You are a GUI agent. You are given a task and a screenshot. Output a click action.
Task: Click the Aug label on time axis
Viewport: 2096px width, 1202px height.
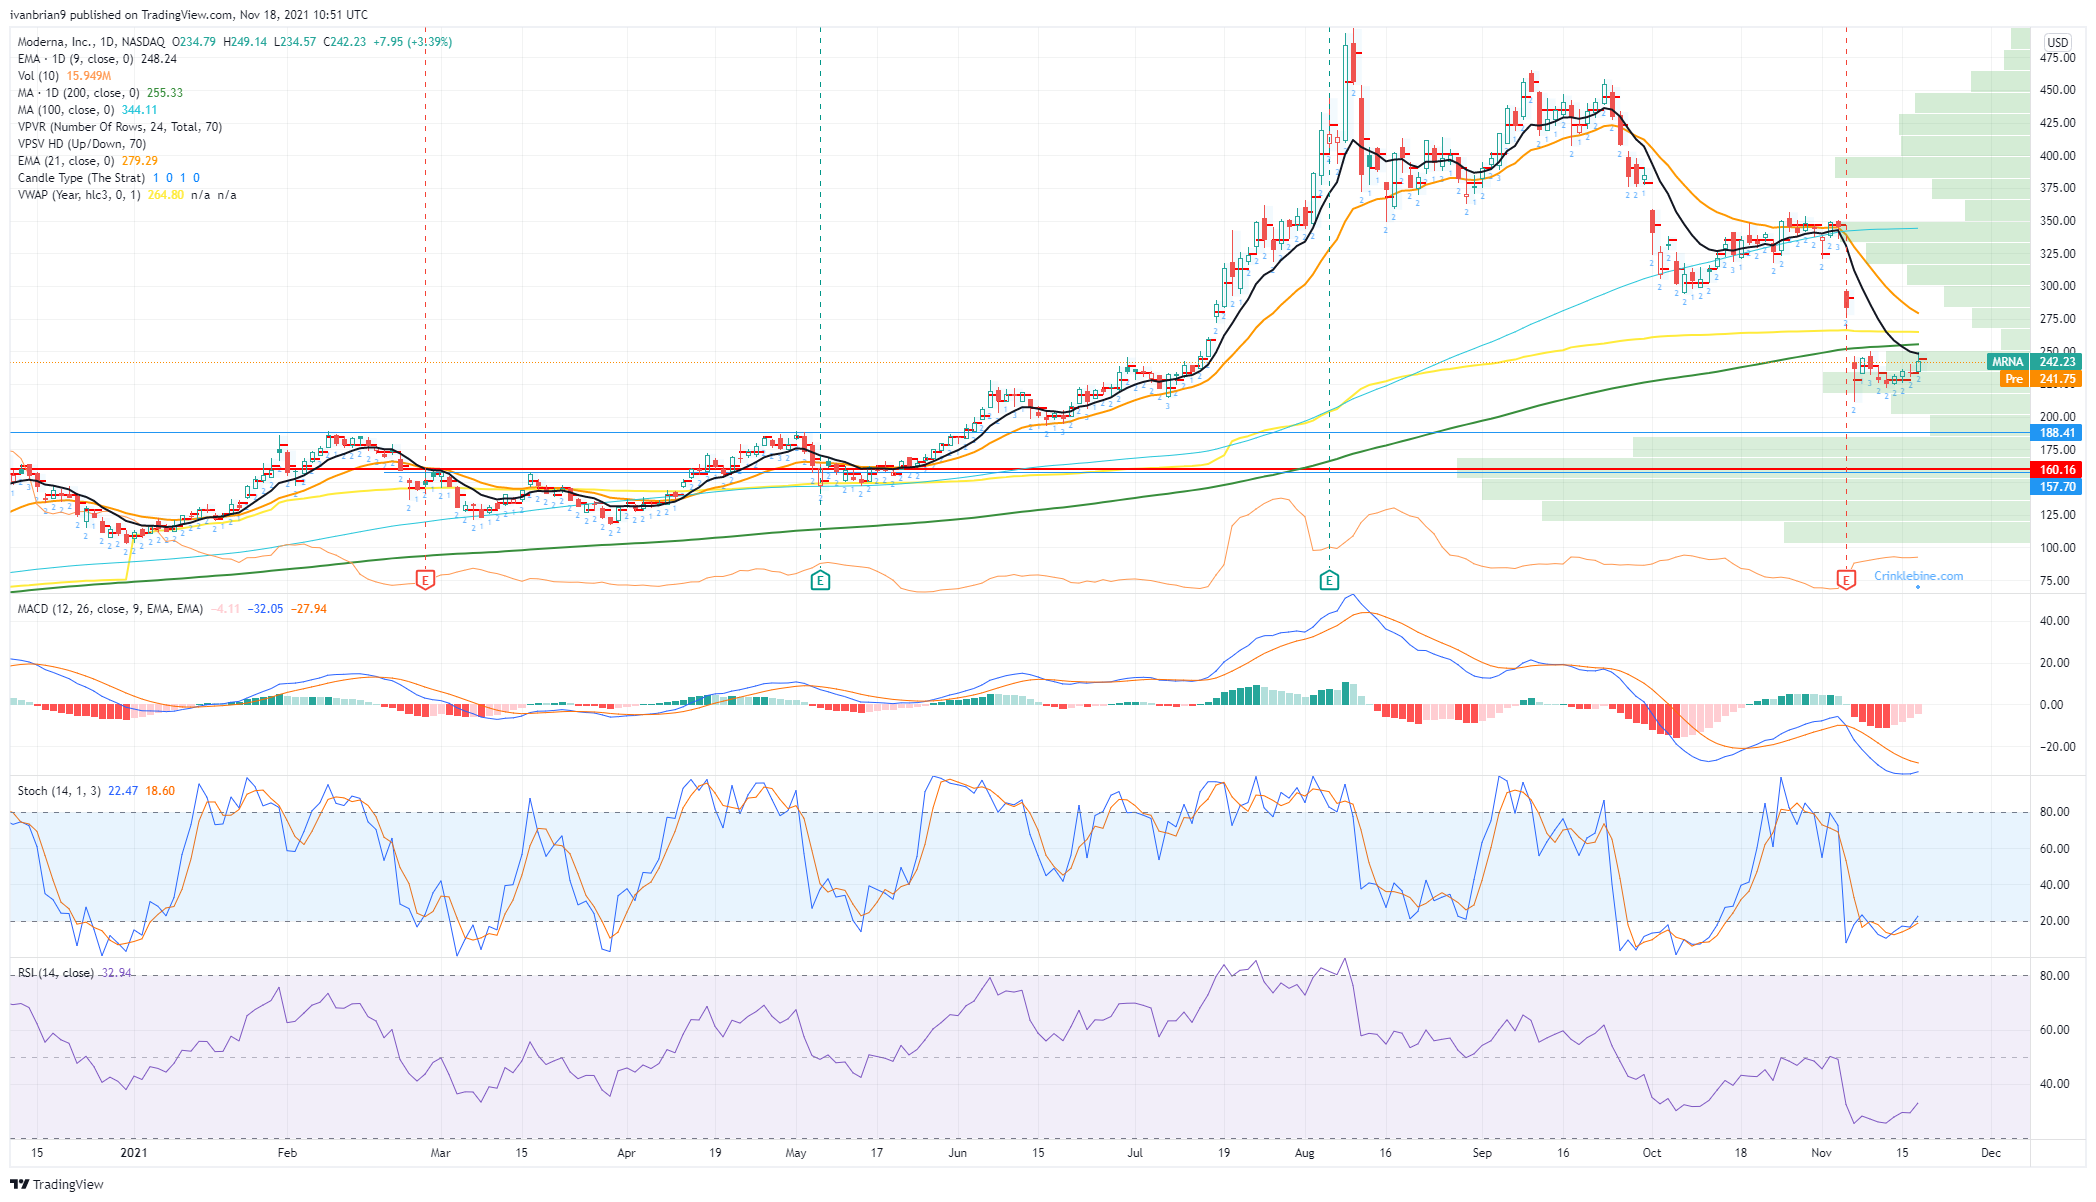[x=1305, y=1153]
